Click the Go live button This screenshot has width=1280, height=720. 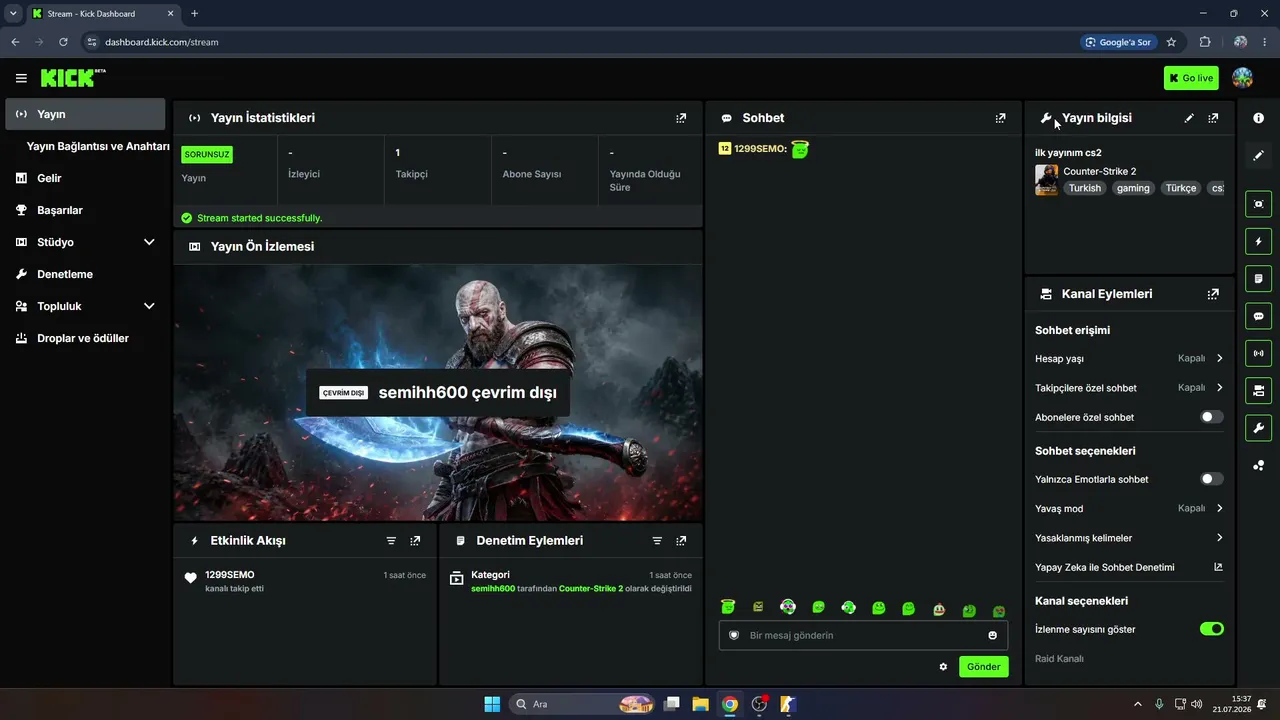coord(1191,78)
